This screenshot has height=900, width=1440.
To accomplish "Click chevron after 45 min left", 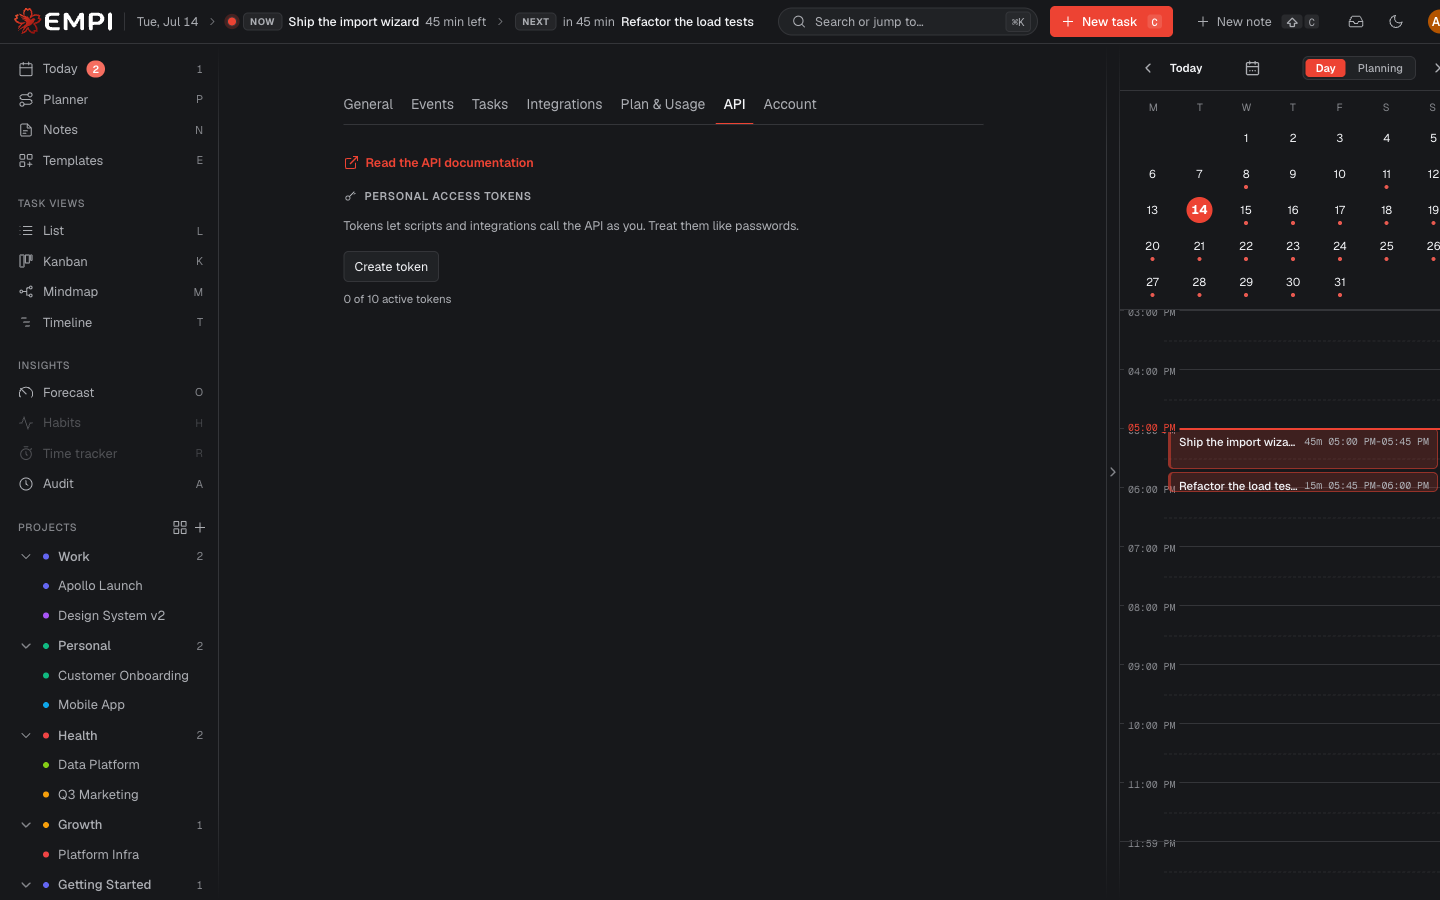I will (500, 21).
